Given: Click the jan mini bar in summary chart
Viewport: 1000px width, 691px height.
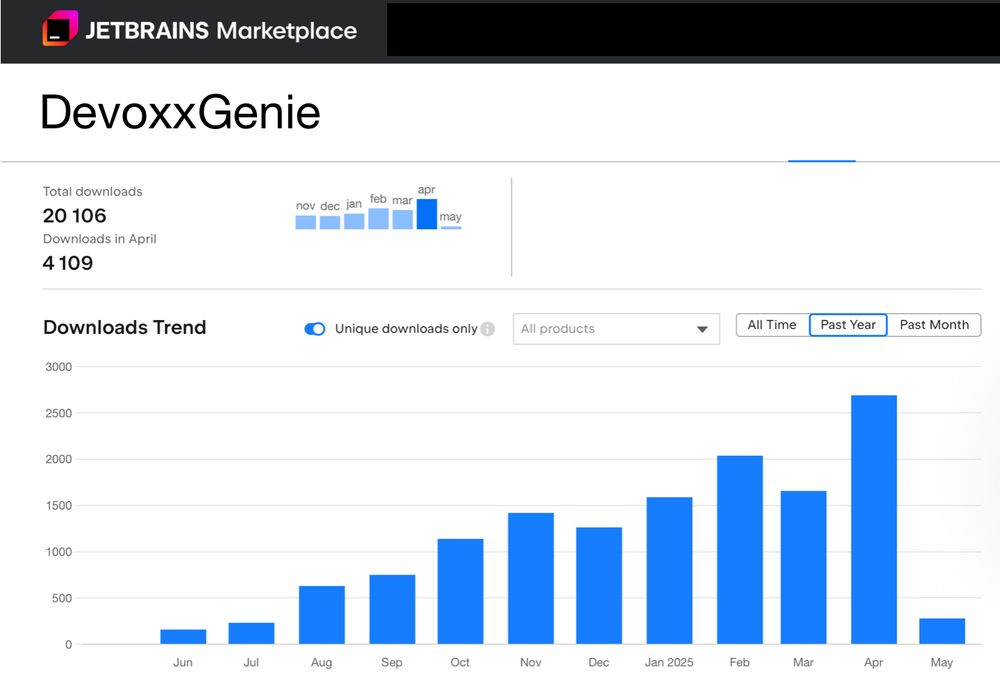Looking at the screenshot, I should [354, 221].
